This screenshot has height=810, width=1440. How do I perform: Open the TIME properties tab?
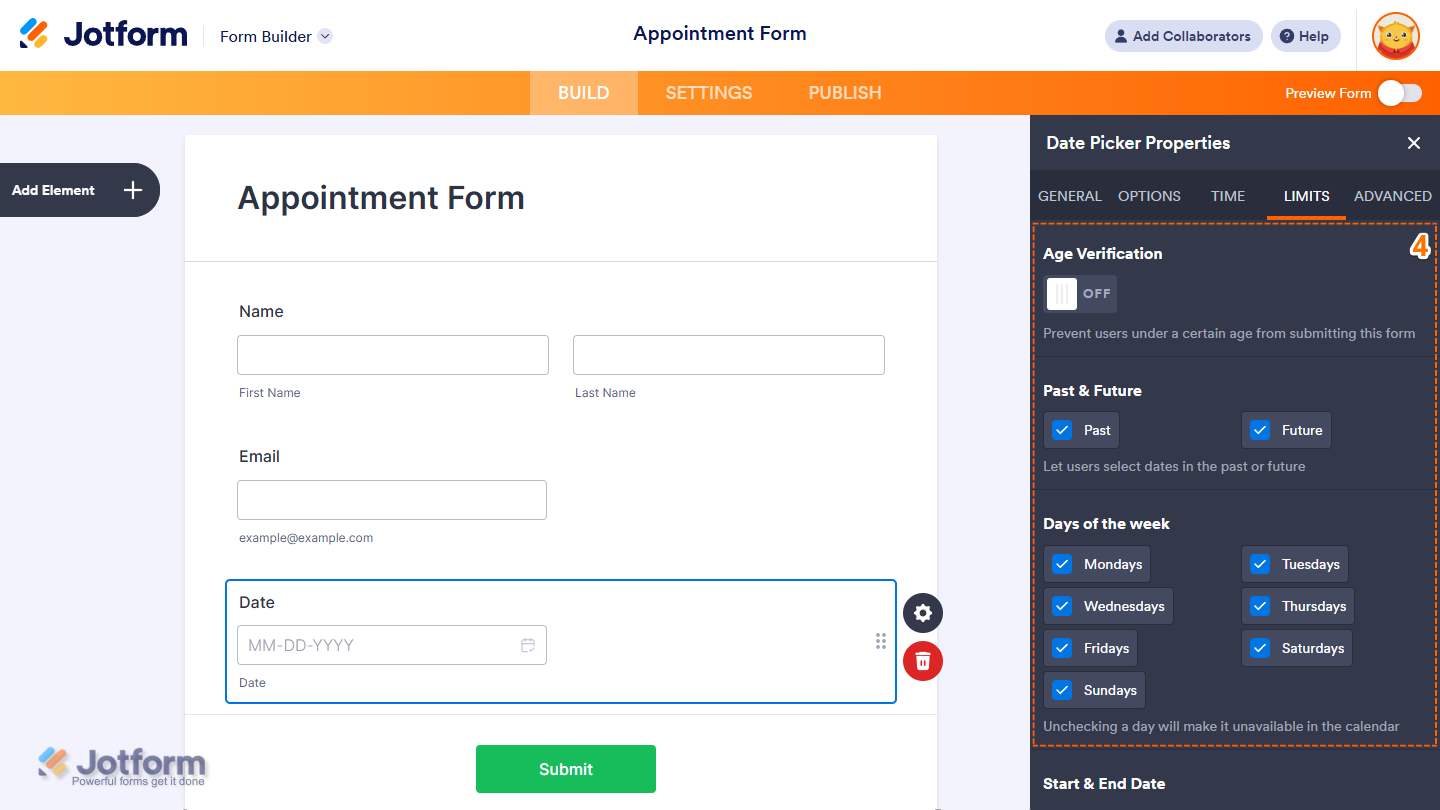point(1227,196)
